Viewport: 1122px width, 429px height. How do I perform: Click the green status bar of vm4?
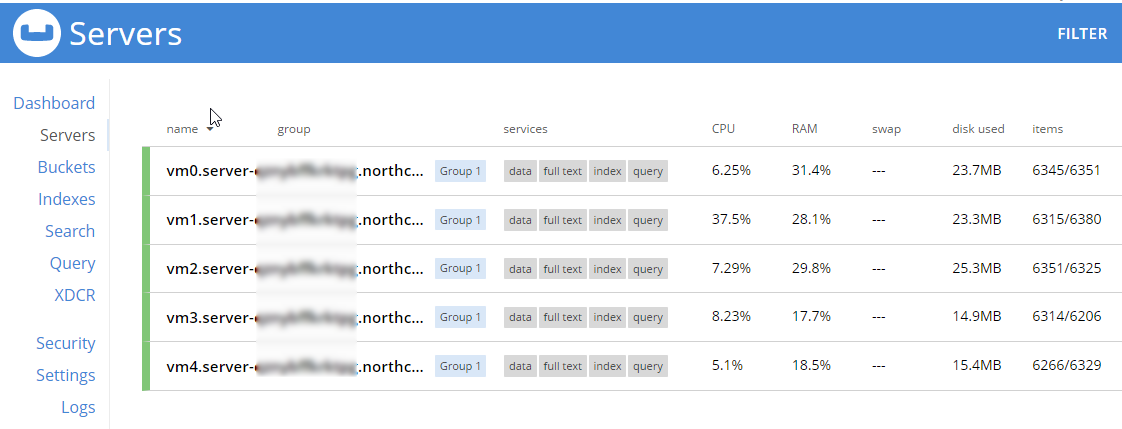tap(146, 366)
